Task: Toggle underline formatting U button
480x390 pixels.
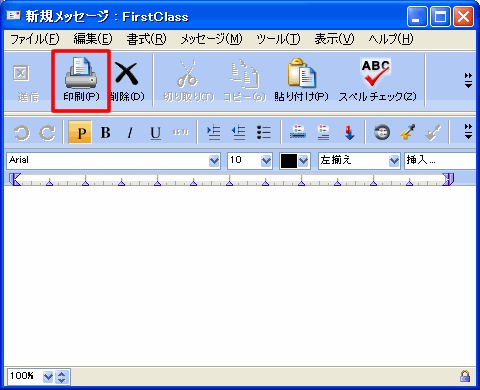Action: coord(155,133)
